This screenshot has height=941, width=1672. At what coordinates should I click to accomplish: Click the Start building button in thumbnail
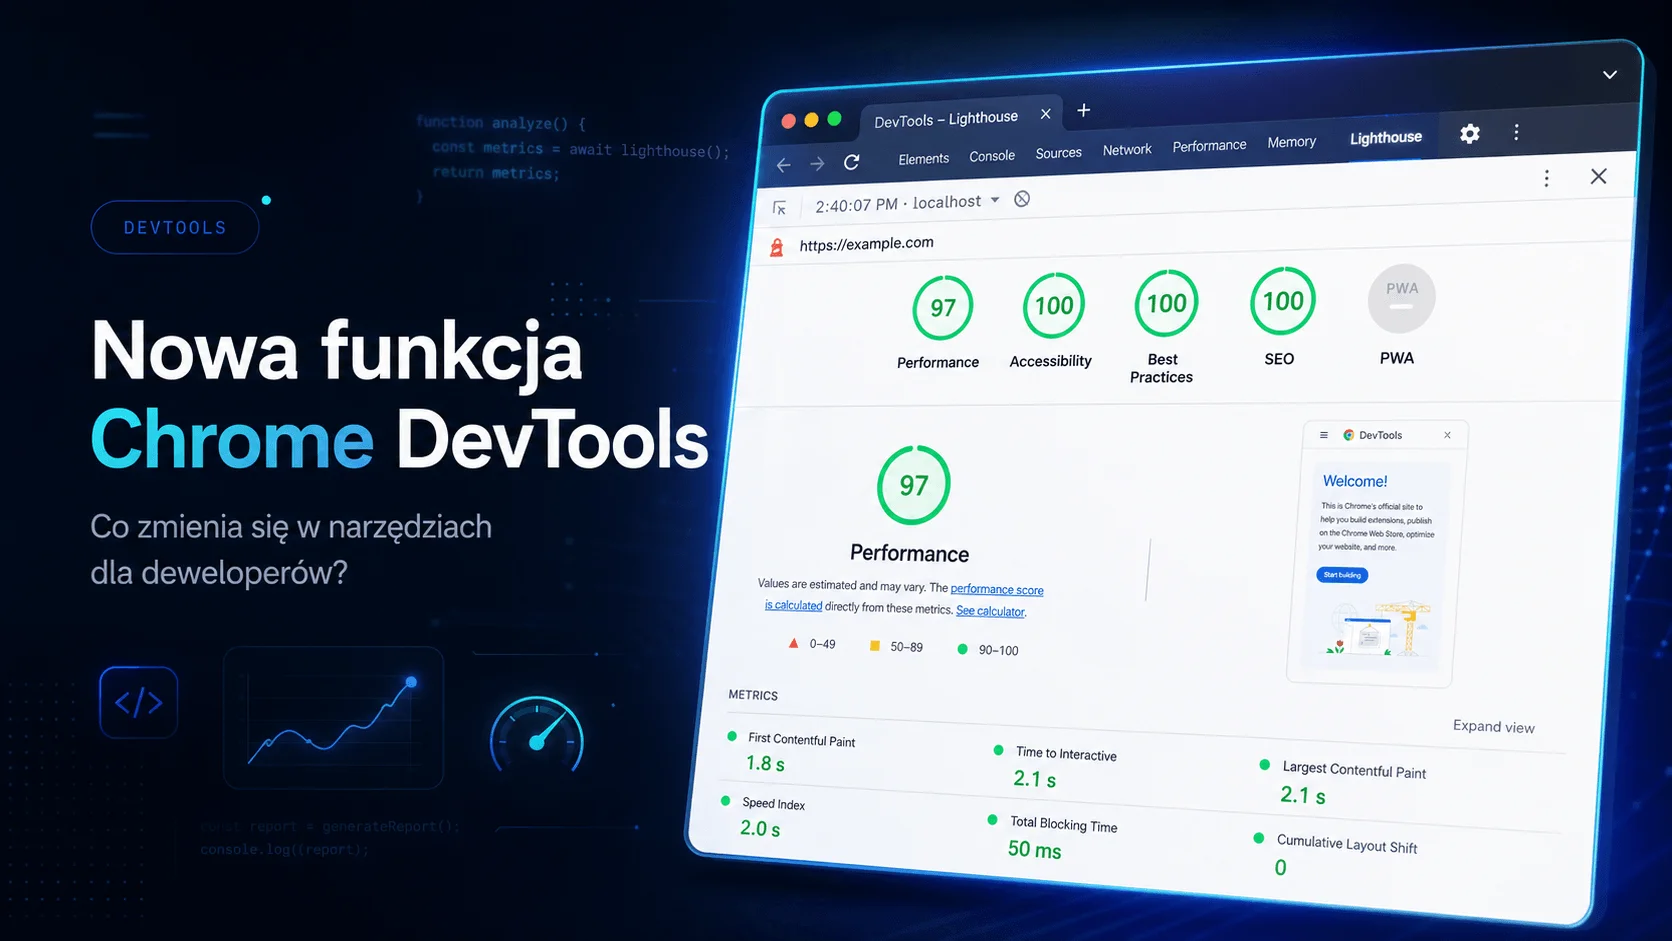(x=1342, y=575)
